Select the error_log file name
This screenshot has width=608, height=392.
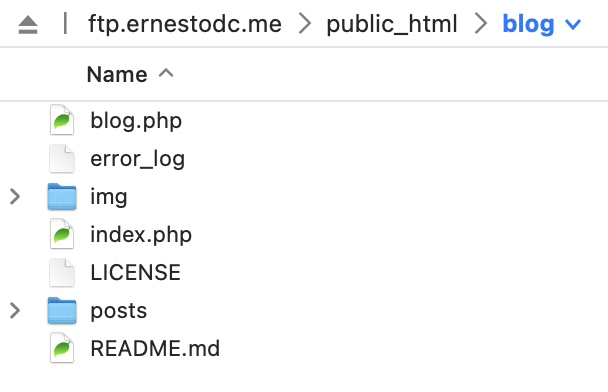pos(138,159)
